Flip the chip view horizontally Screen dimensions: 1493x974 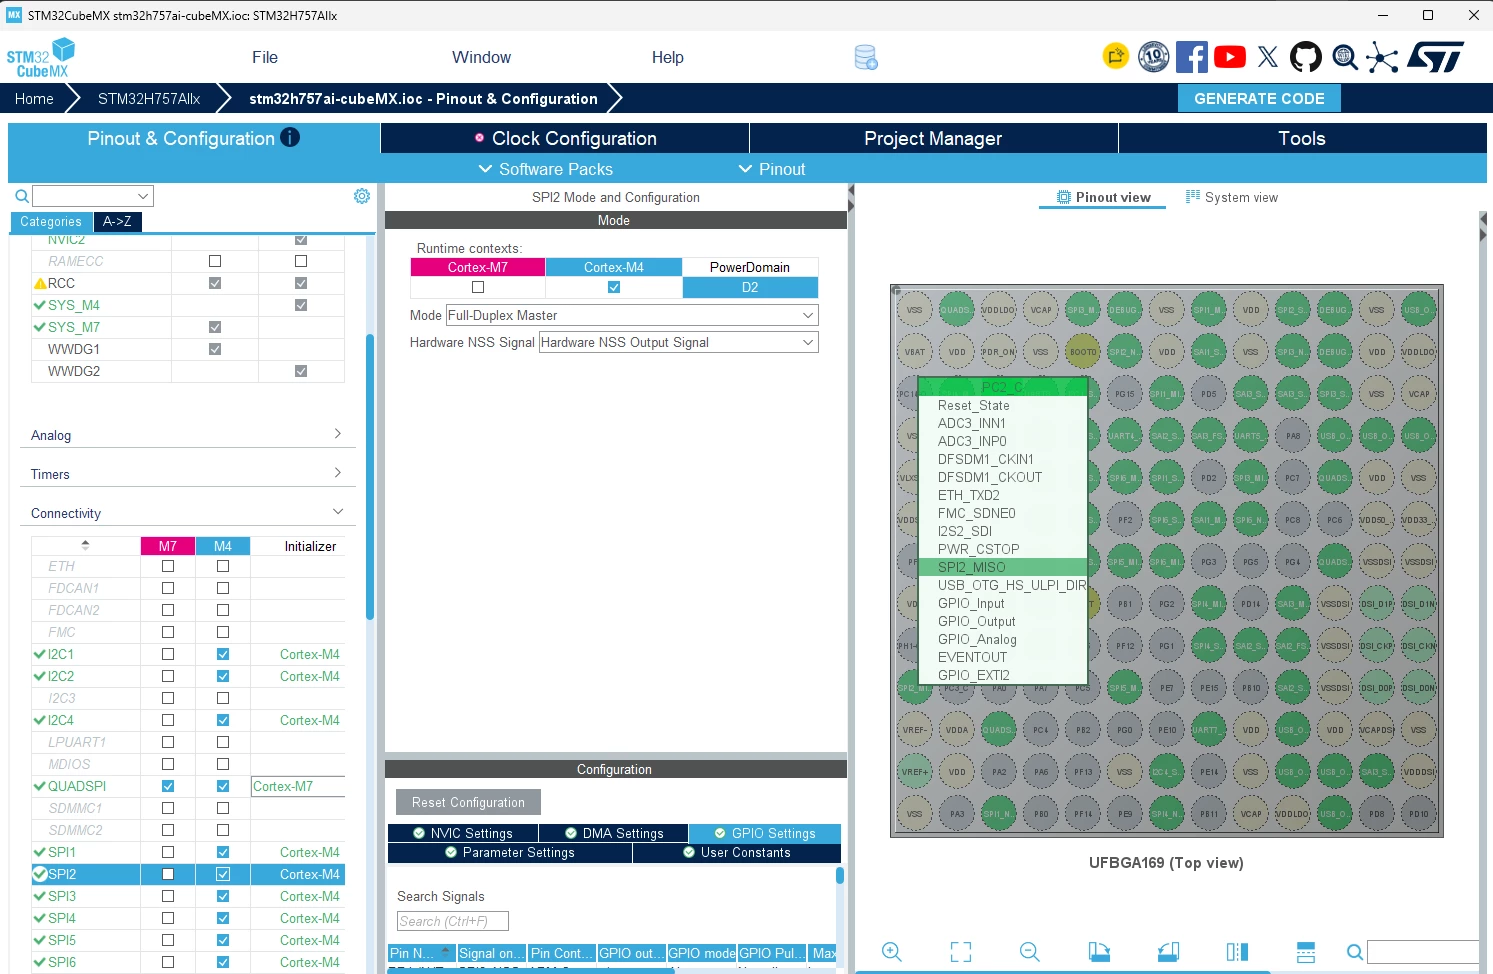pyautogui.click(x=1237, y=952)
